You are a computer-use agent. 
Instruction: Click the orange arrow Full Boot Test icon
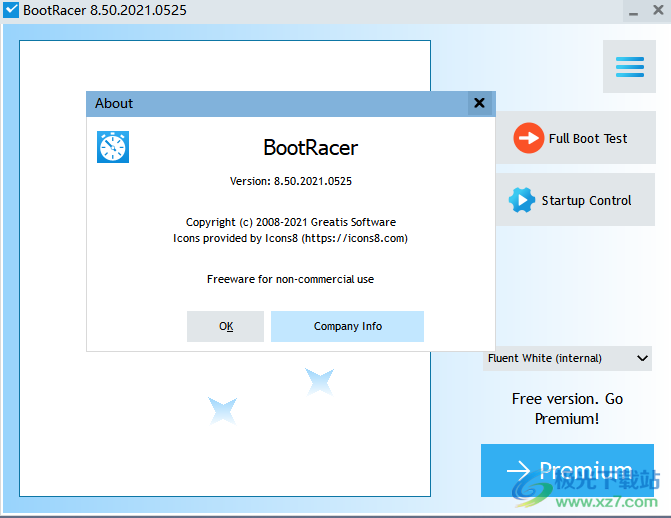tap(528, 138)
